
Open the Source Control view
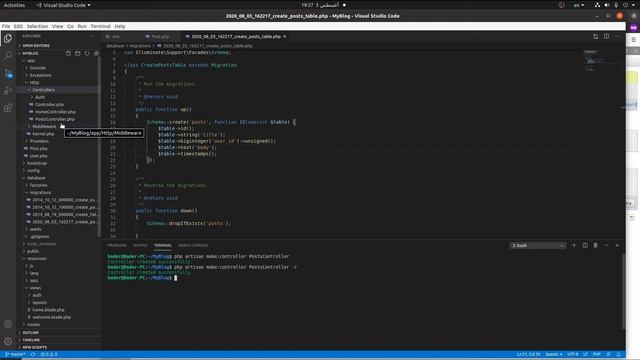click(8, 73)
